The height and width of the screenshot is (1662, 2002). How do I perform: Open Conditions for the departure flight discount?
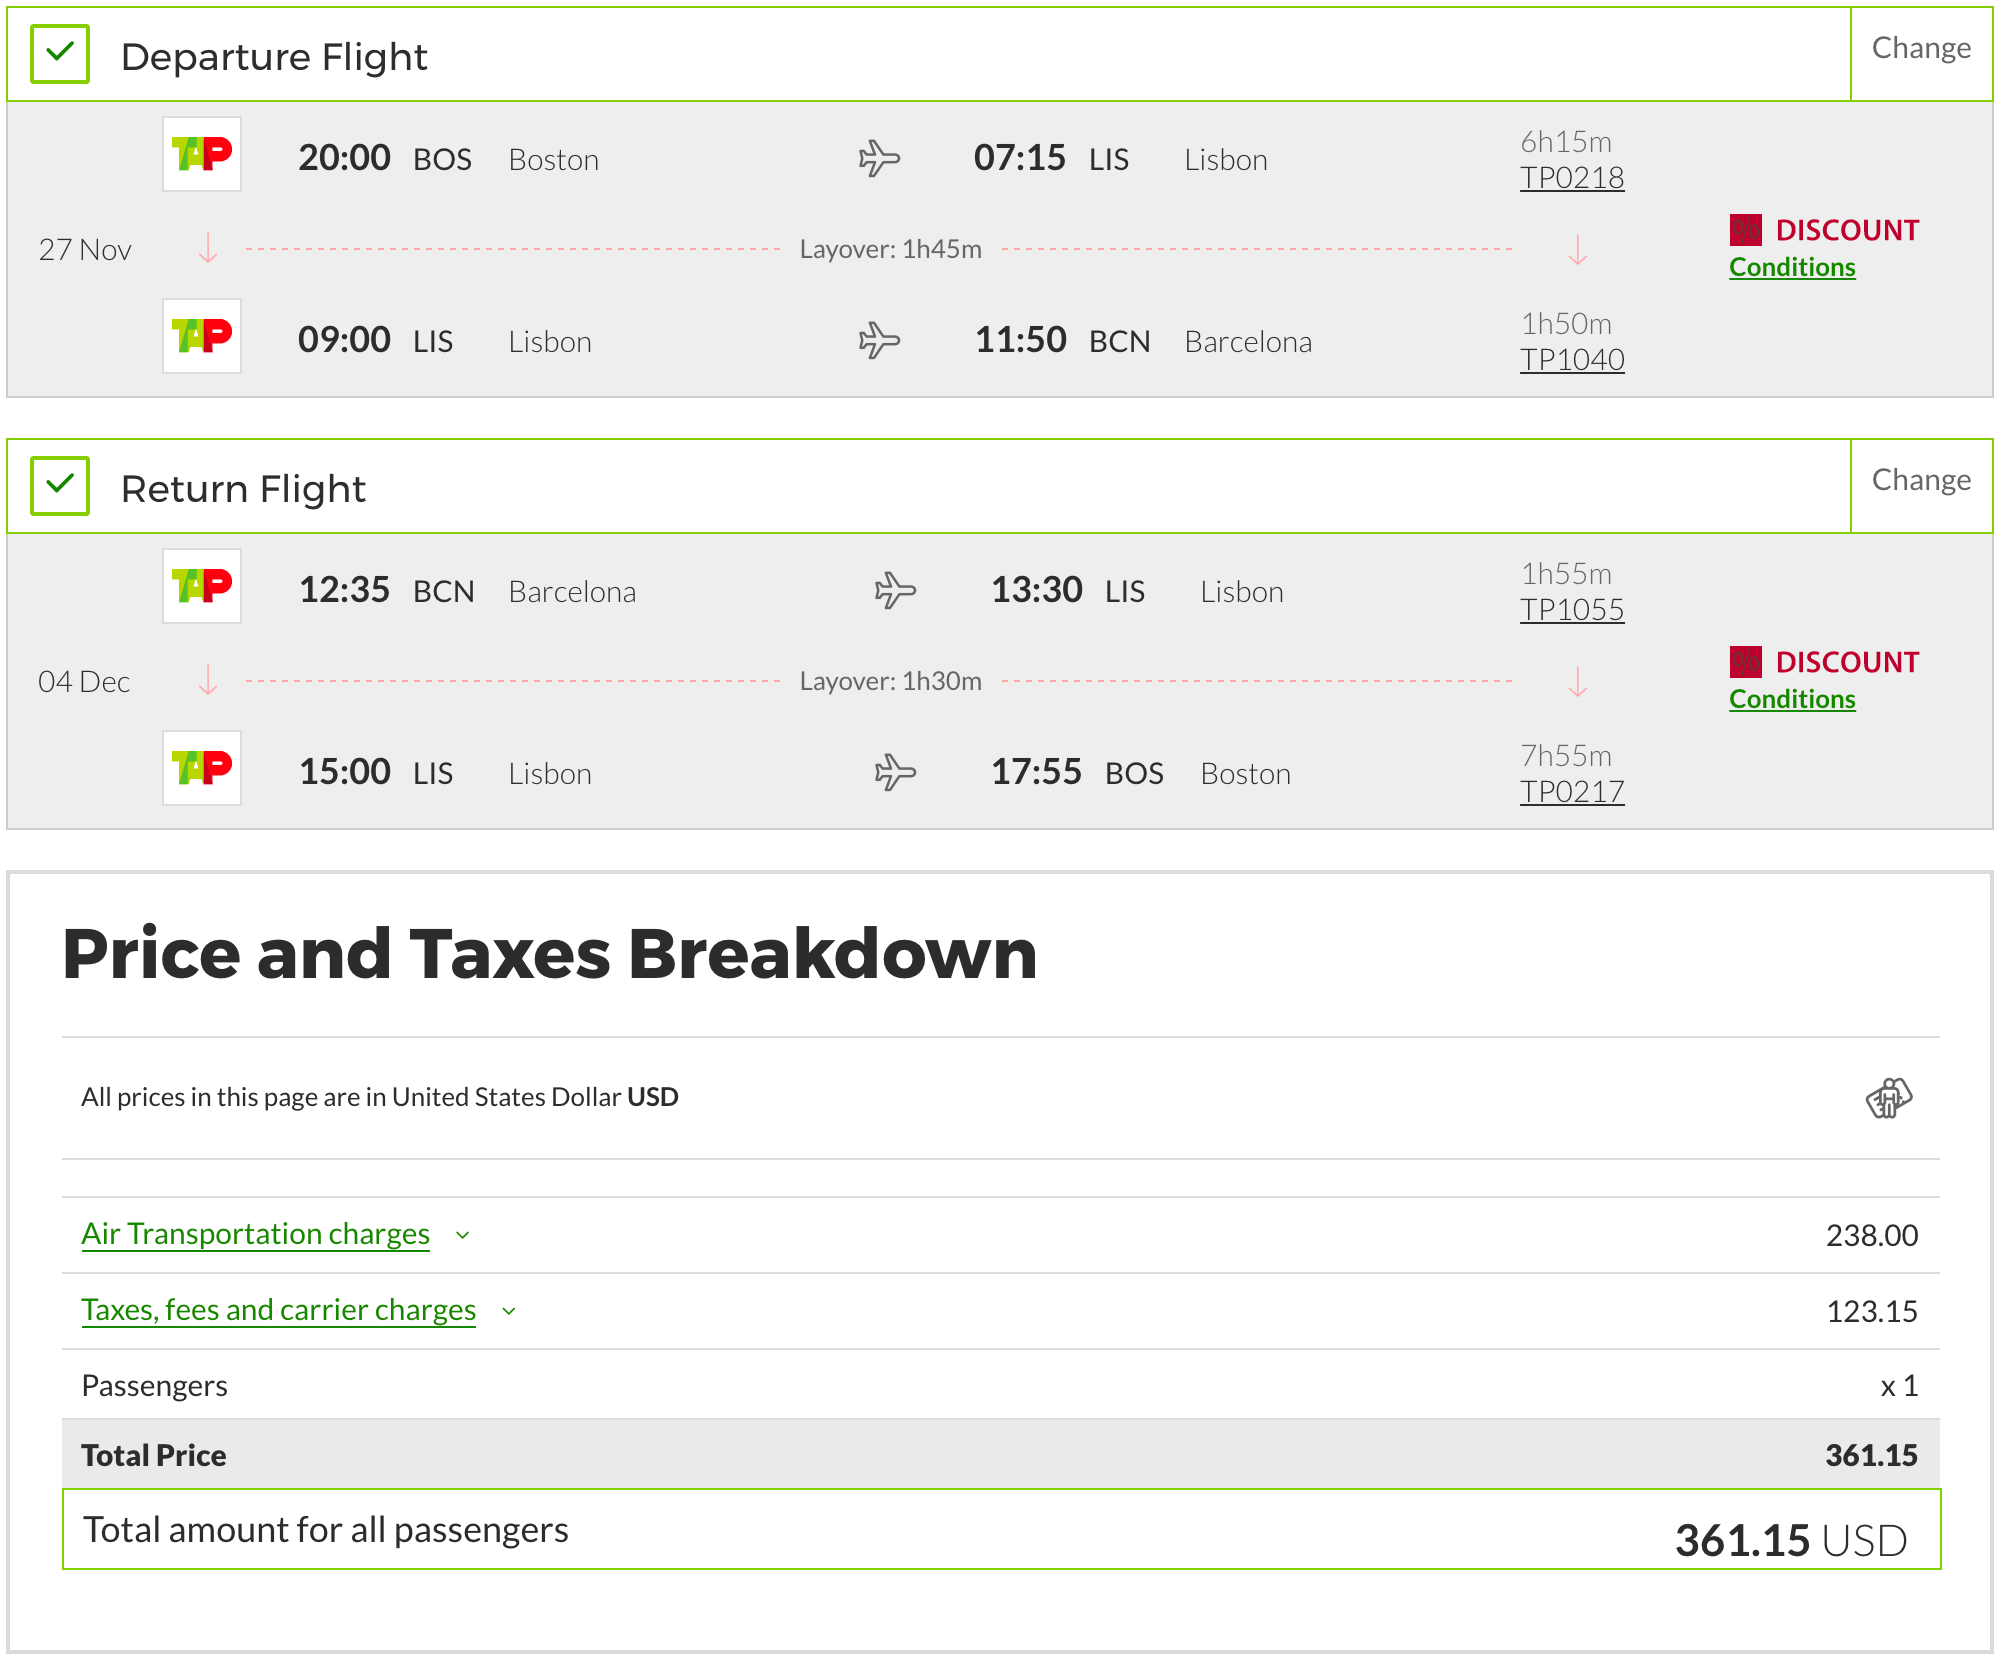1792,268
